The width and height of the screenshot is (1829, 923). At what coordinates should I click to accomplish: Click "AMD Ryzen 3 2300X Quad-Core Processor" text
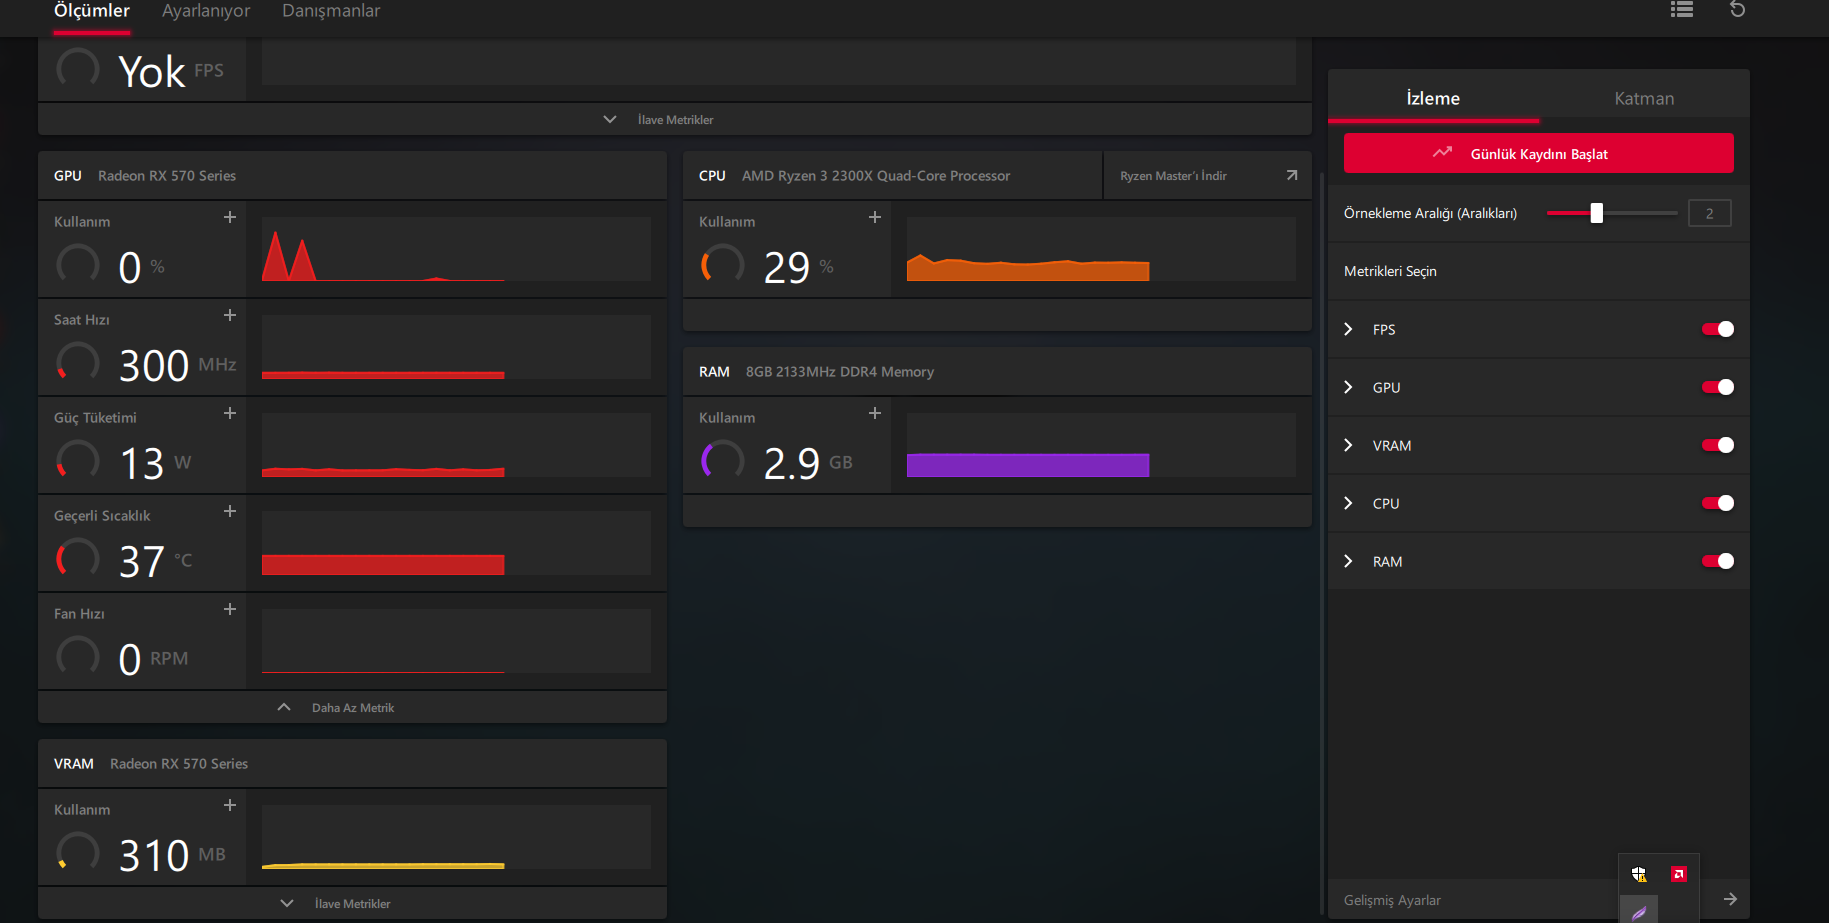[876, 175]
